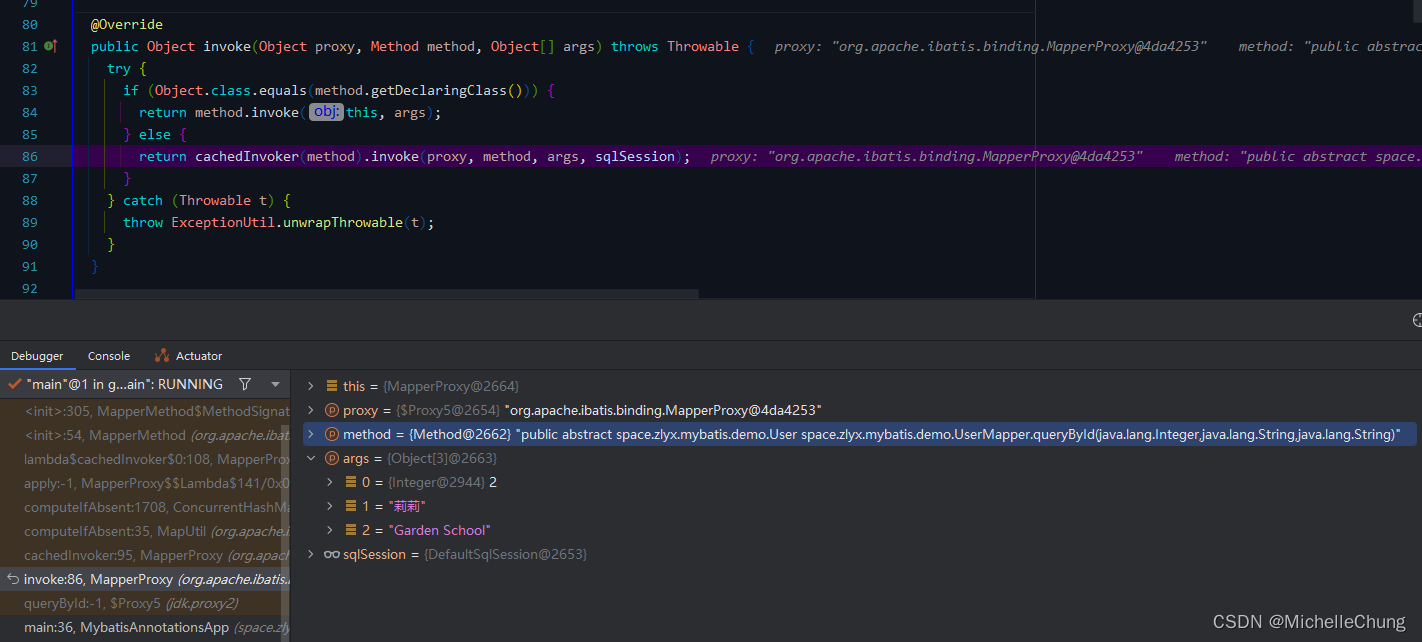Image resolution: width=1422 pixels, height=642 pixels.
Task: Collapse the args Object[3] node
Action: pos(310,458)
